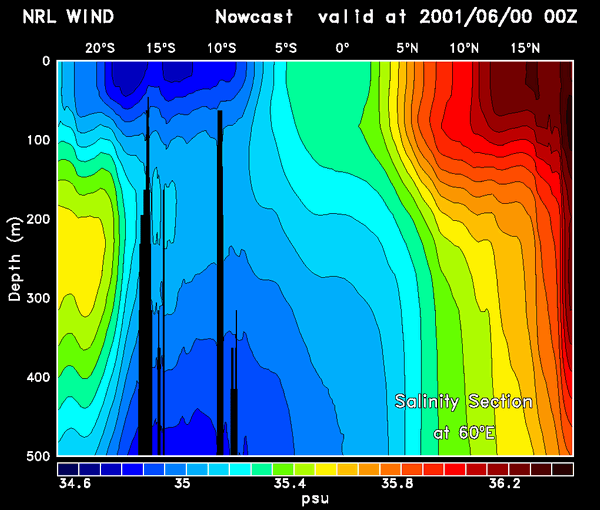Click the "NRL WIND" title text
Viewport: 600px width, 510px height.
[68, 16]
